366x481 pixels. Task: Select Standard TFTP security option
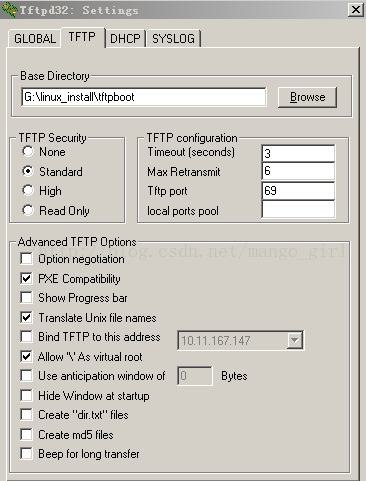click(x=28, y=171)
